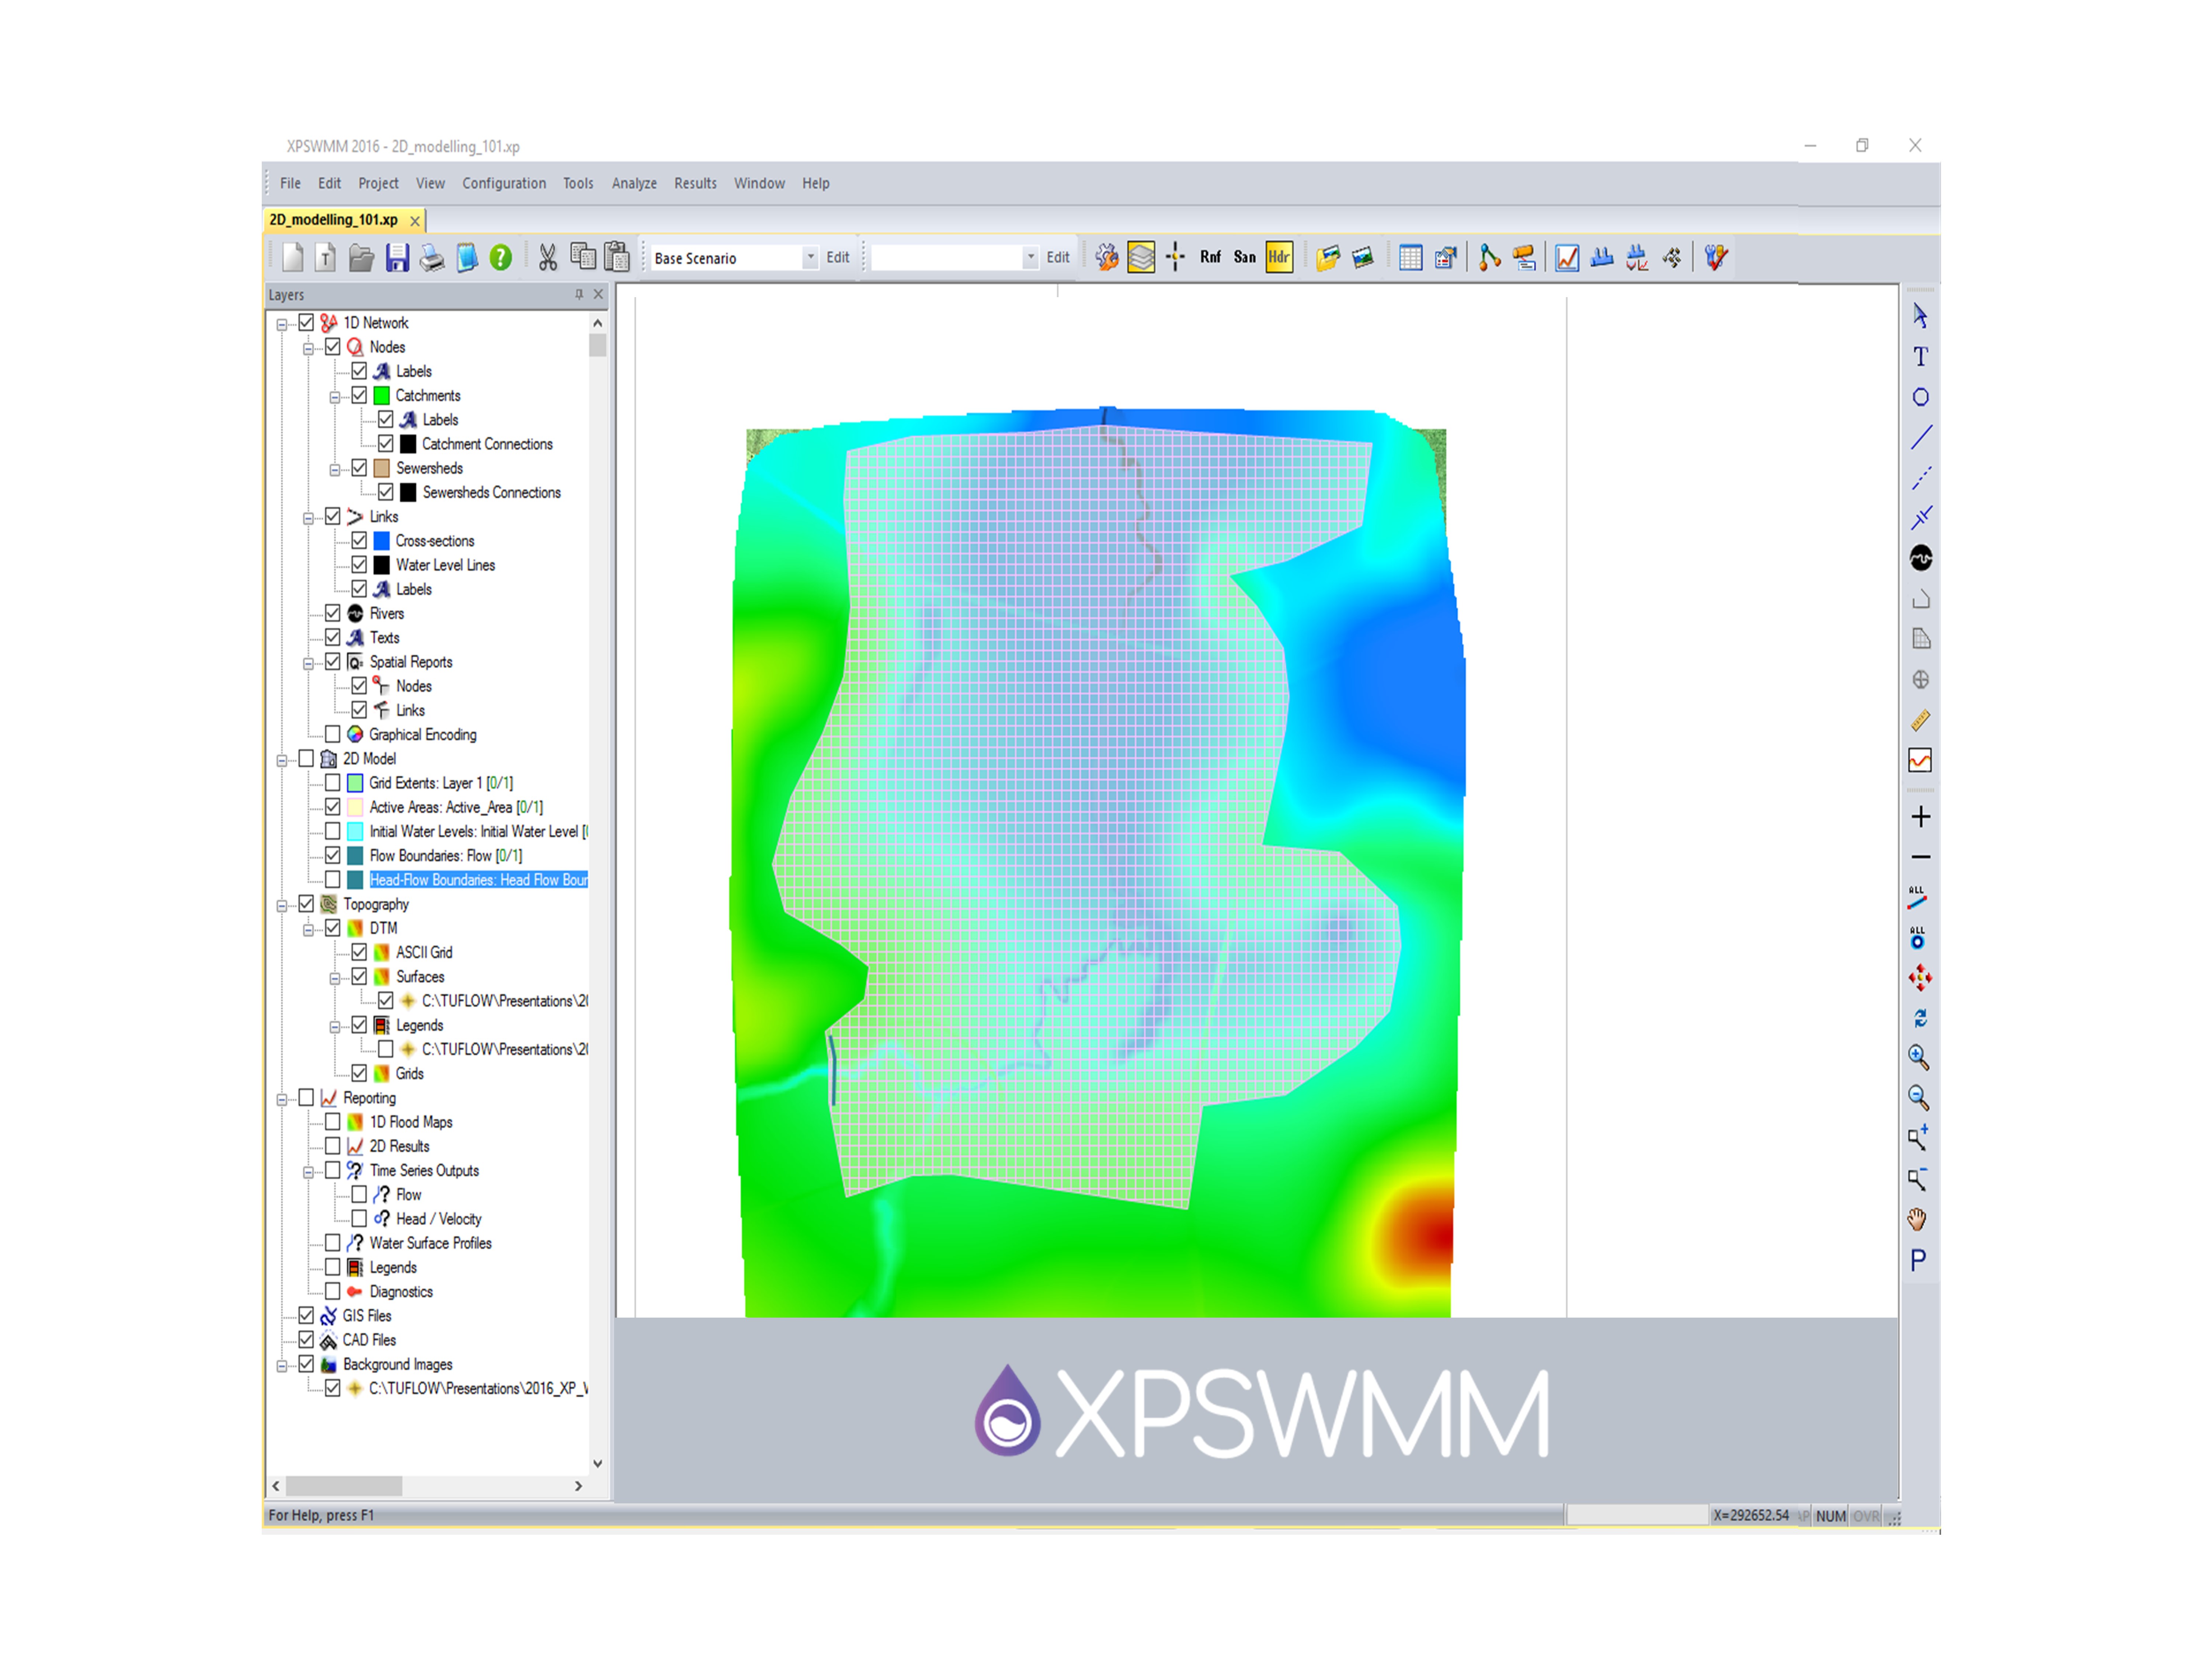Enable the Graphical Encoding checkbox
2212x1659 pixels.
333,734
